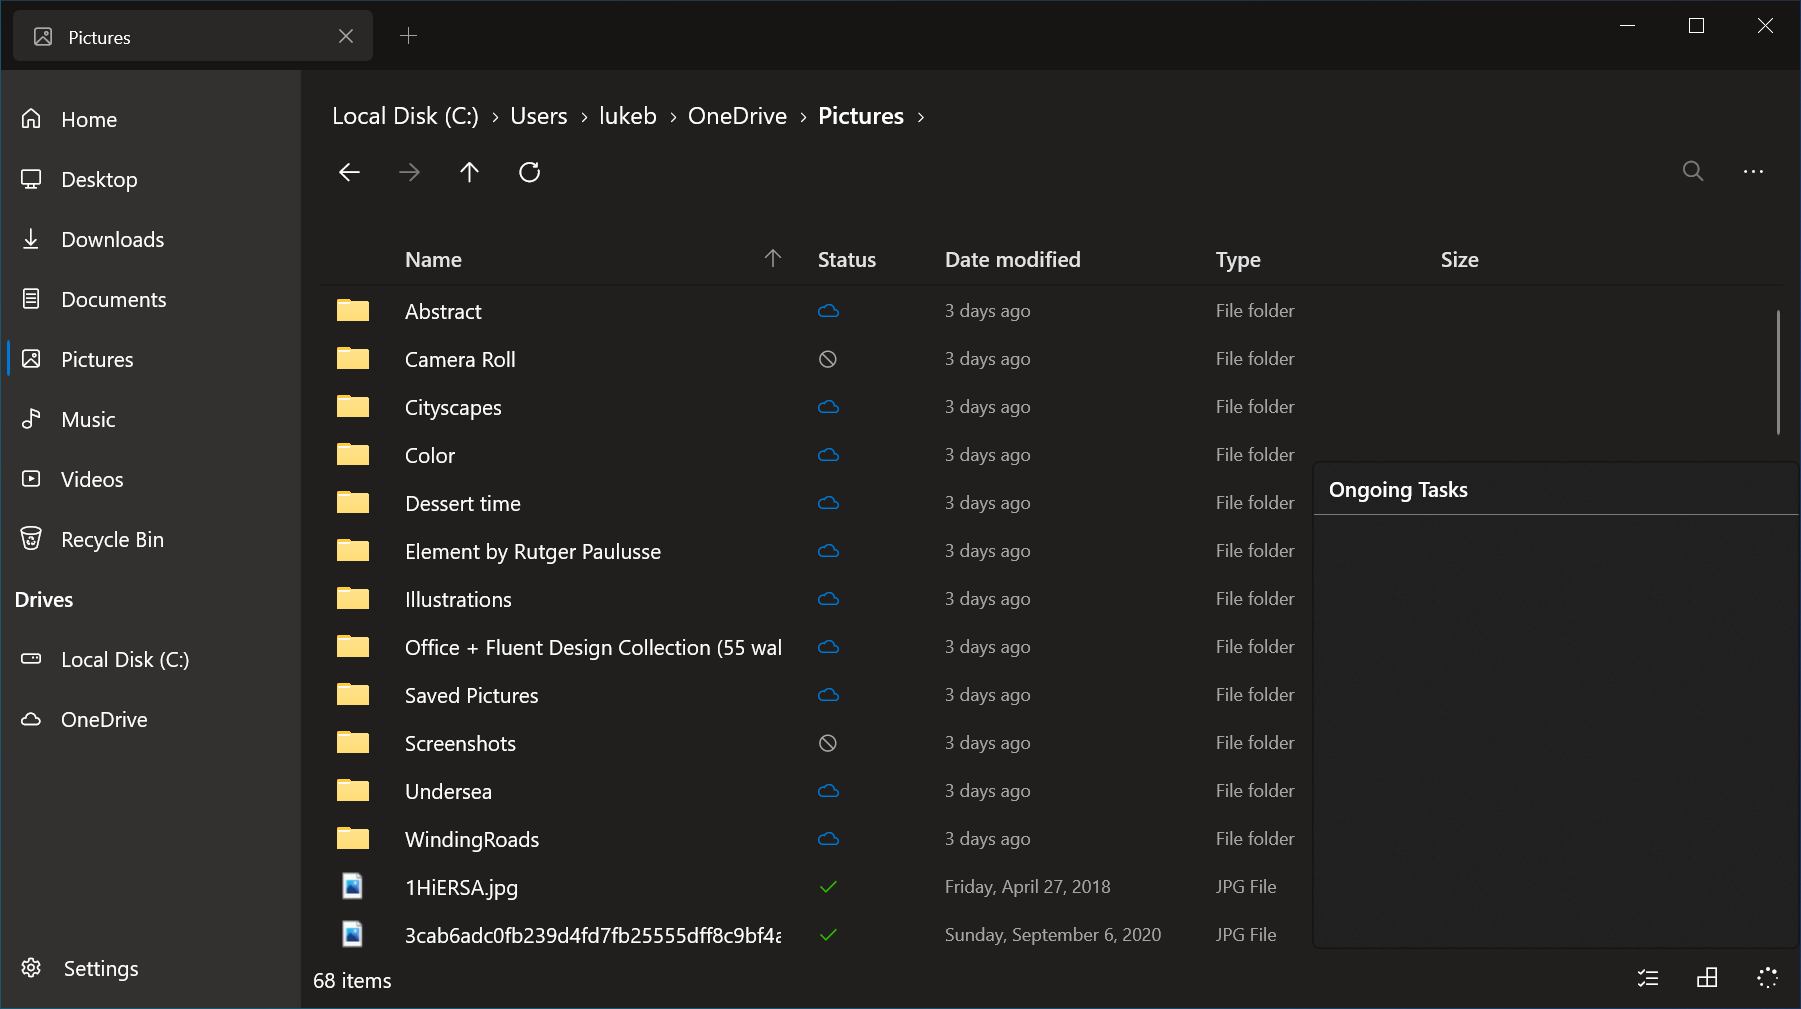Open OneDrive in the sidebar Drives list

(151, 719)
